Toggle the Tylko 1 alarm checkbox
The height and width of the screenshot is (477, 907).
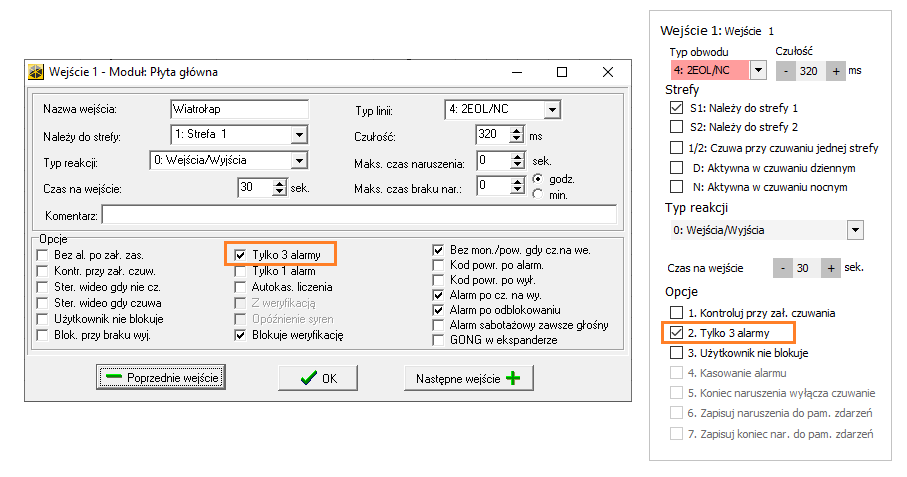click(x=240, y=271)
